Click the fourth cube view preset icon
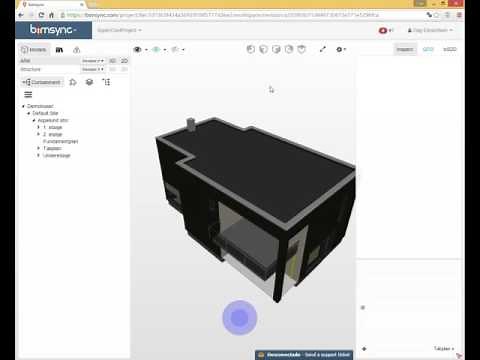480x360 pixels. pos(289,49)
